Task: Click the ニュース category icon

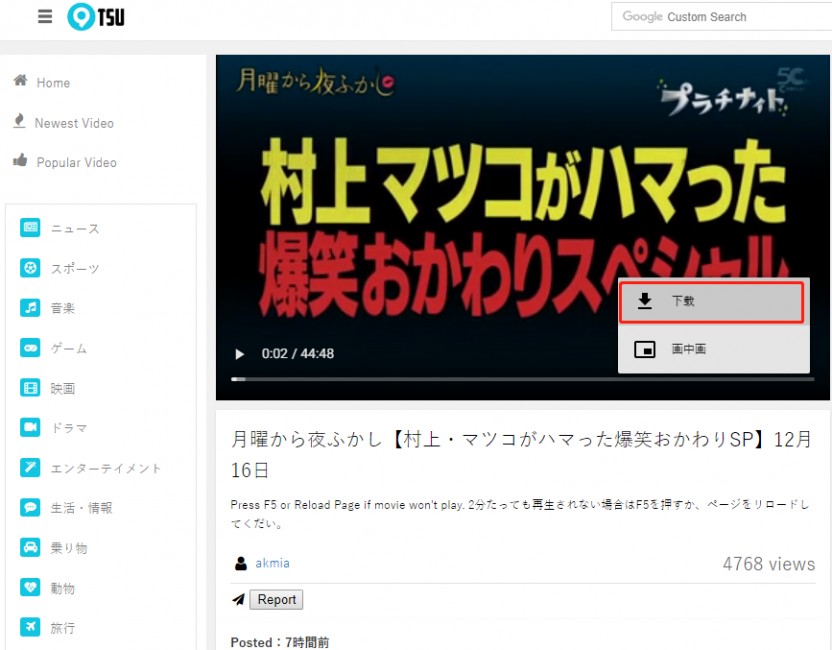Action: tap(30, 228)
